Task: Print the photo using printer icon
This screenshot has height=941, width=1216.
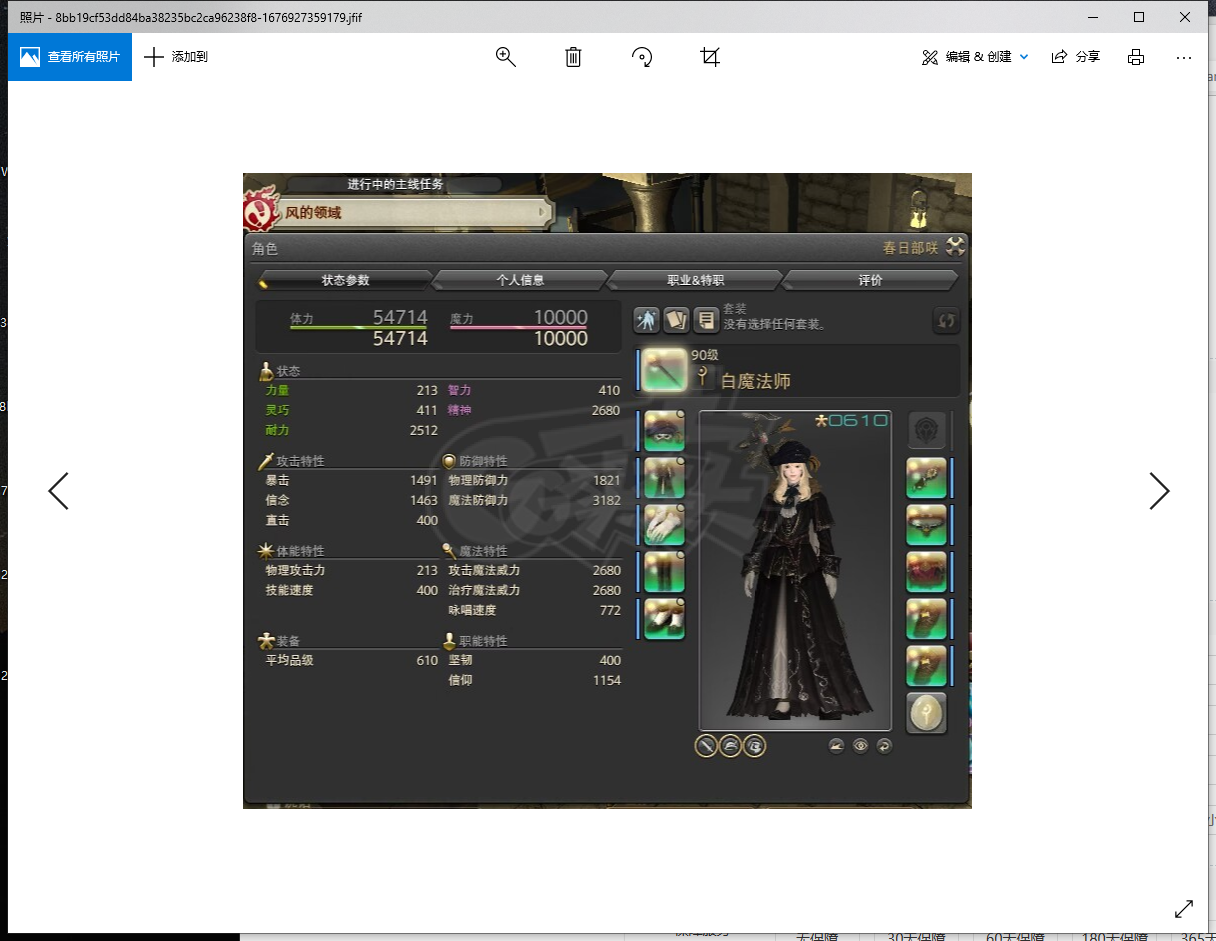Action: point(1136,57)
